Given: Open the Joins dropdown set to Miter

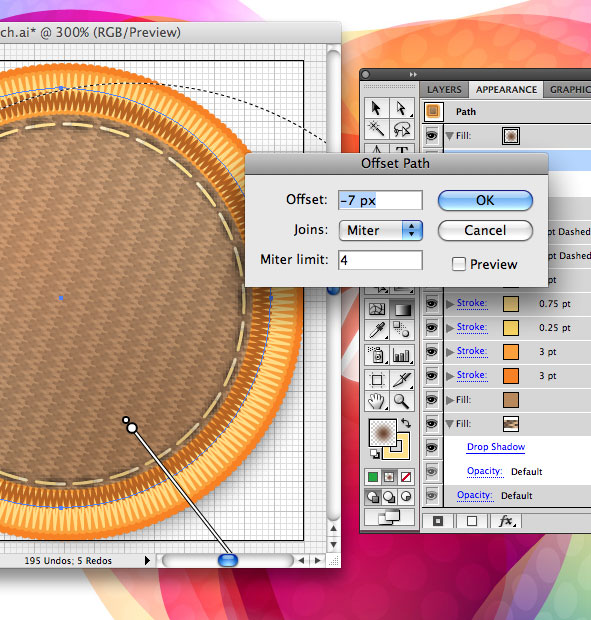Looking at the screenshot, I should tap(381, 231).
